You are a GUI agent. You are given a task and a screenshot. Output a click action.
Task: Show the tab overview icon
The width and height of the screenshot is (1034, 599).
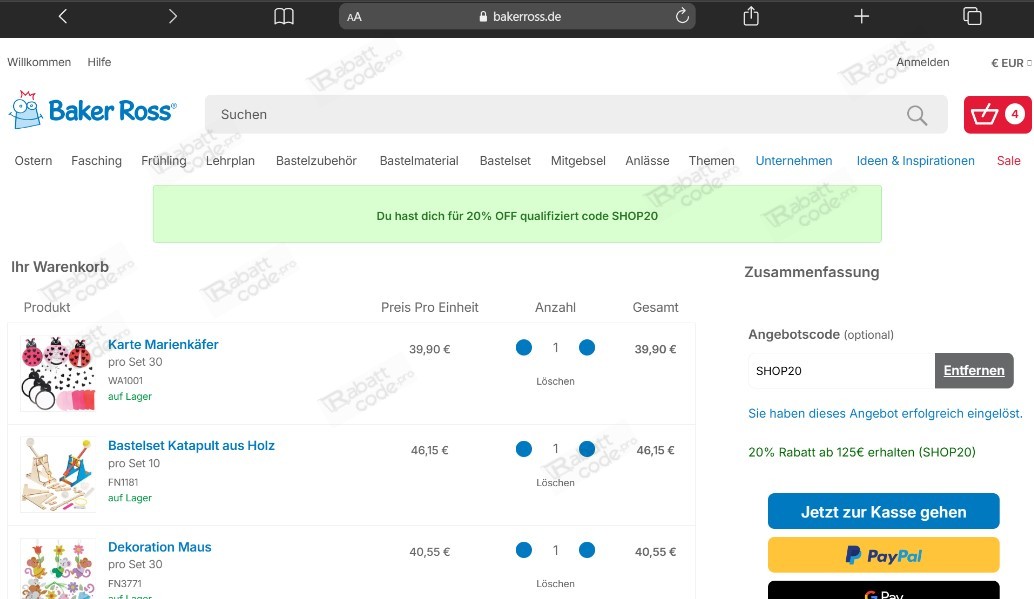pyautogui.click(x=971, y=16)
